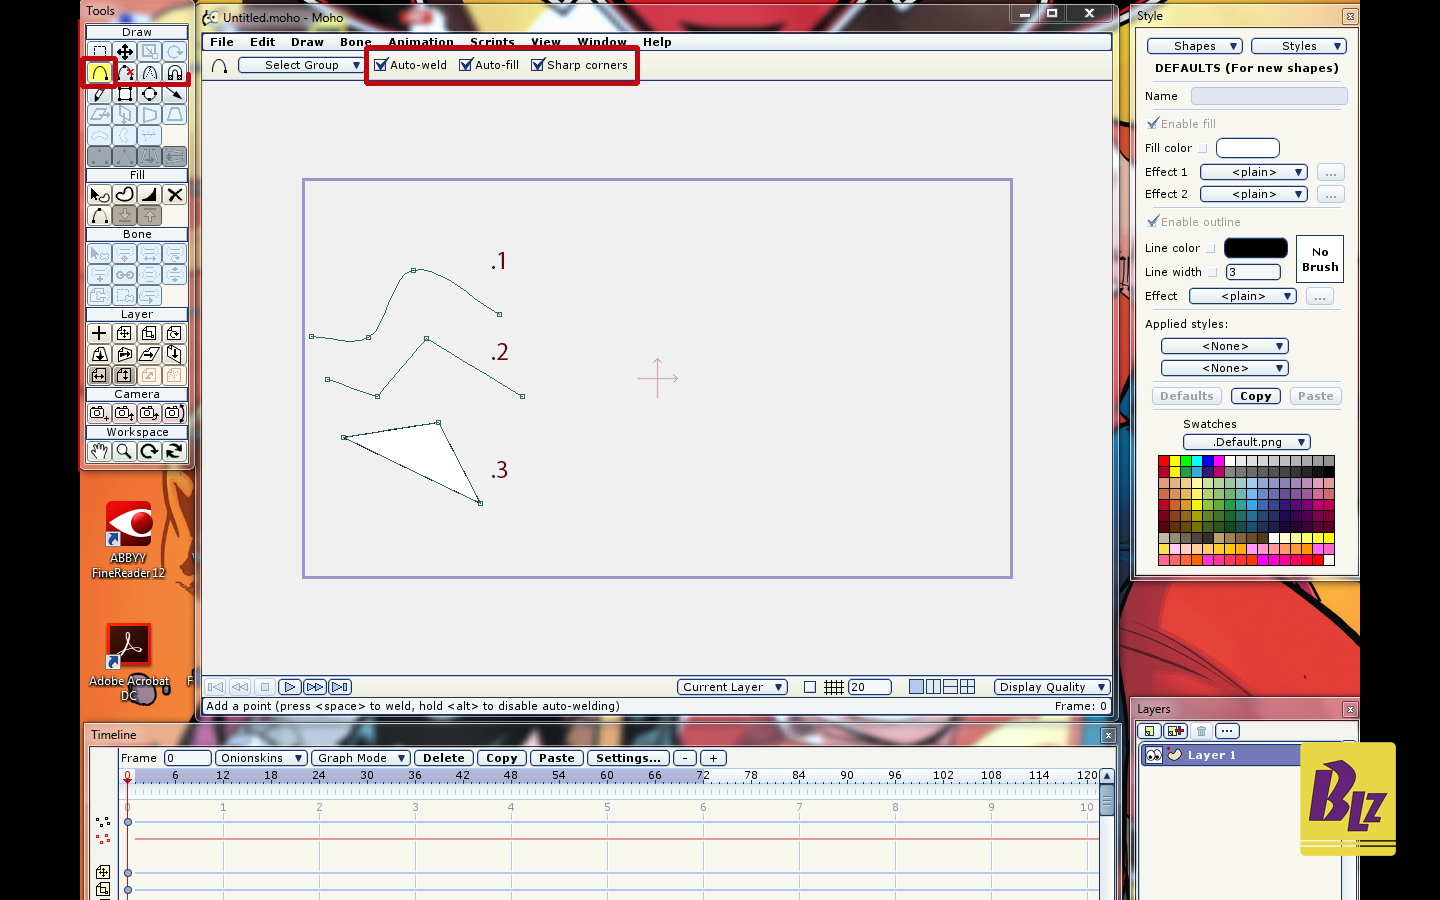Choose the Translate Points move tool
Screen dimensions: 1440x900
coord(124,51)
